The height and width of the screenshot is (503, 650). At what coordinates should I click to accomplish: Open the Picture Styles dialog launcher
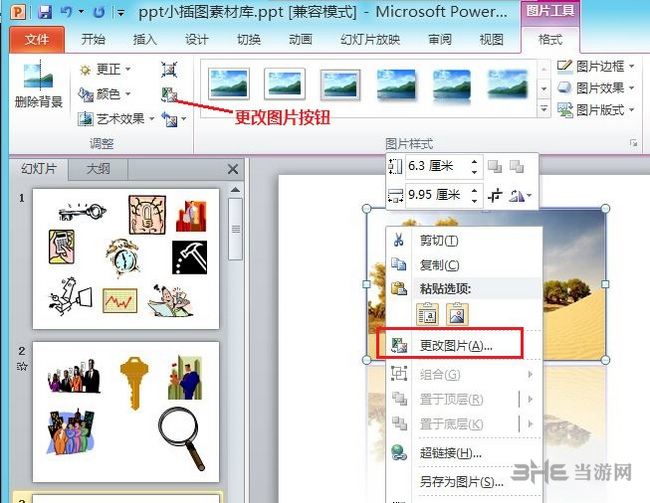tap(633, 143)
